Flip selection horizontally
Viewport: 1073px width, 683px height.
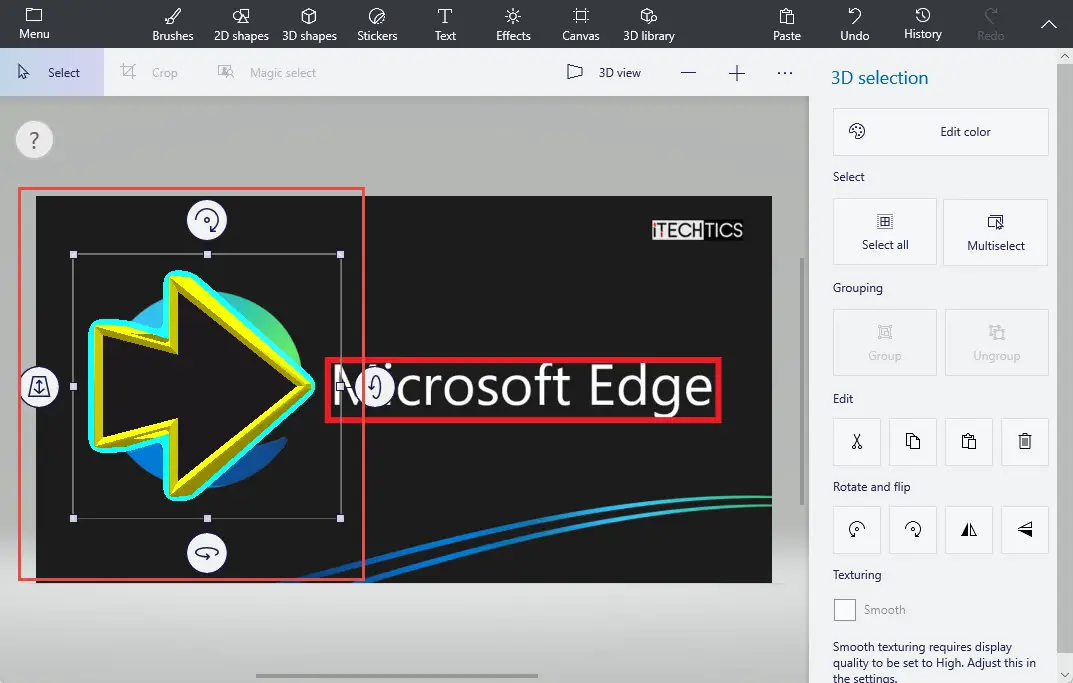(x=969, y=529)
